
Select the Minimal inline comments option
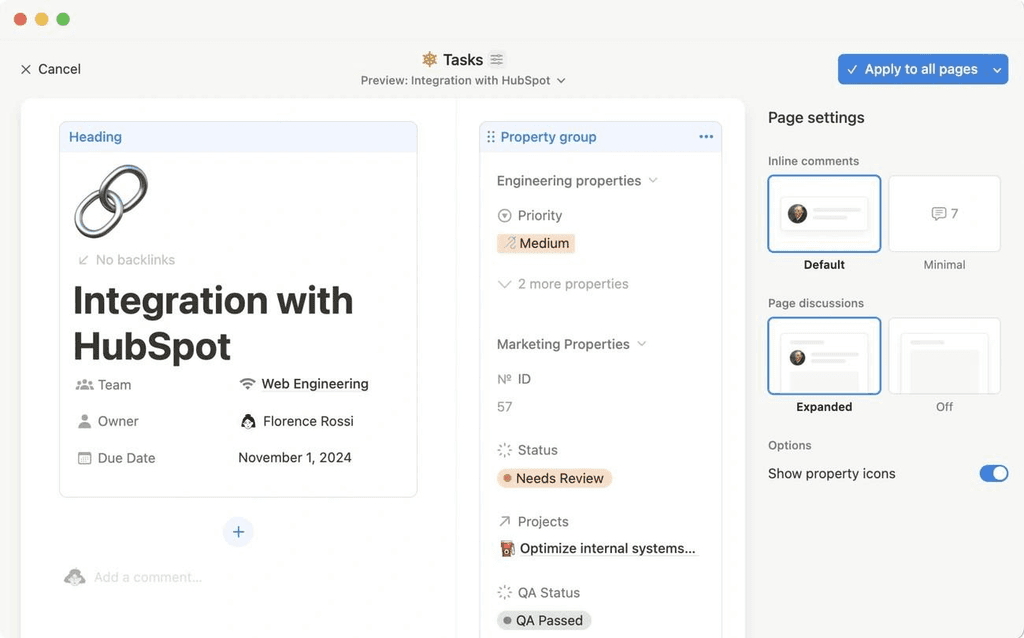(943, 213)
